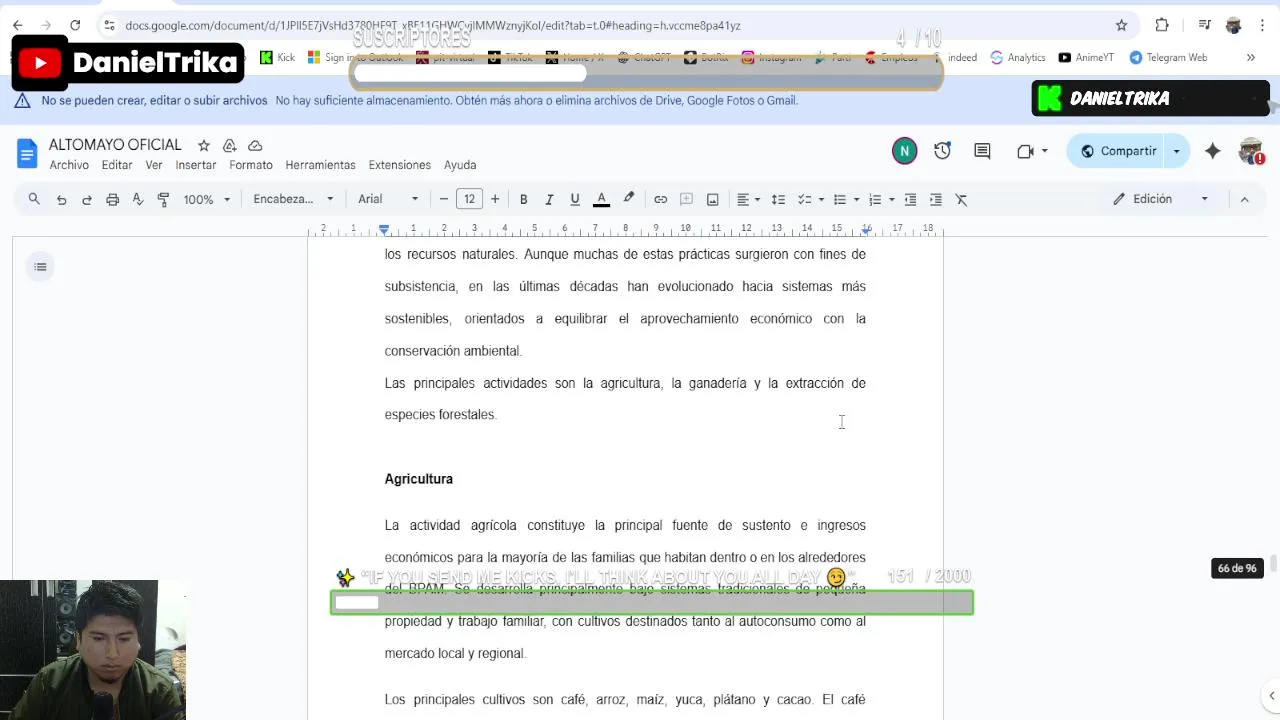Click the green N collaborator avatar
1280x720 pixels.
[904, 151]
